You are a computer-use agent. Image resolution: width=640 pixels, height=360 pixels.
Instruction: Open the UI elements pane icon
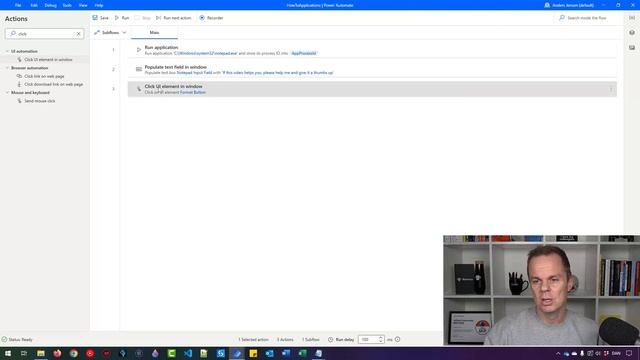coord(632,33)
